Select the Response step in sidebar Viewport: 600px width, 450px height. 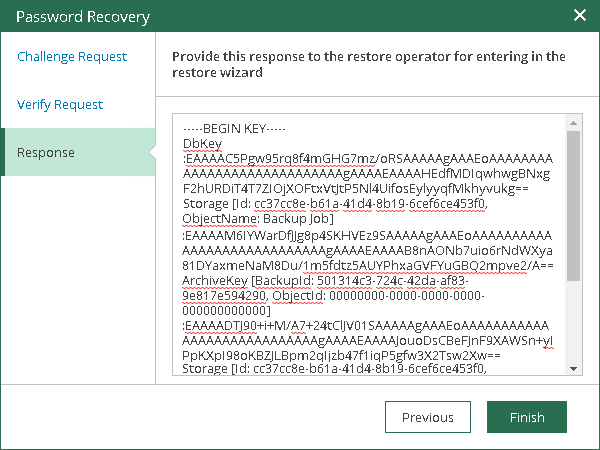[x=46, y=153]
